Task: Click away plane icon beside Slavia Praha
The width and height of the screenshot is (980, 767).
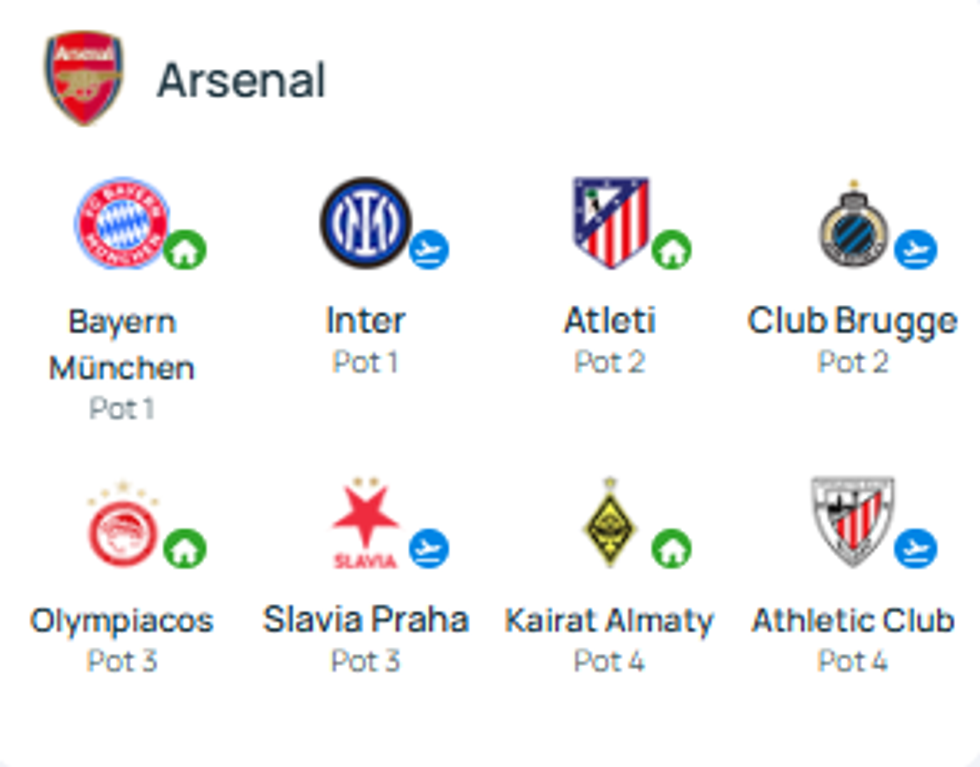Action: pos(429,548)
